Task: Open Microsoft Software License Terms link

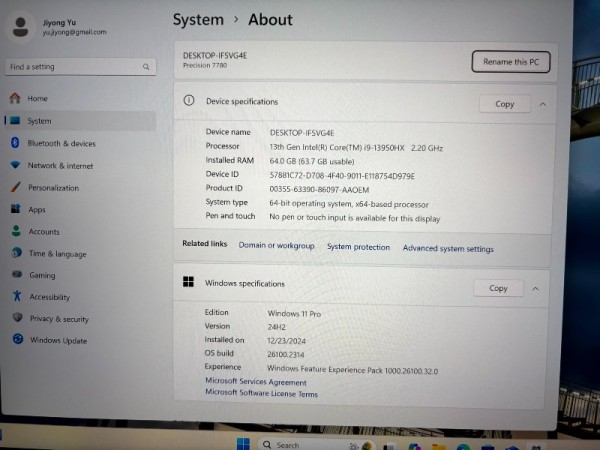Action: [x=261, y=393]
